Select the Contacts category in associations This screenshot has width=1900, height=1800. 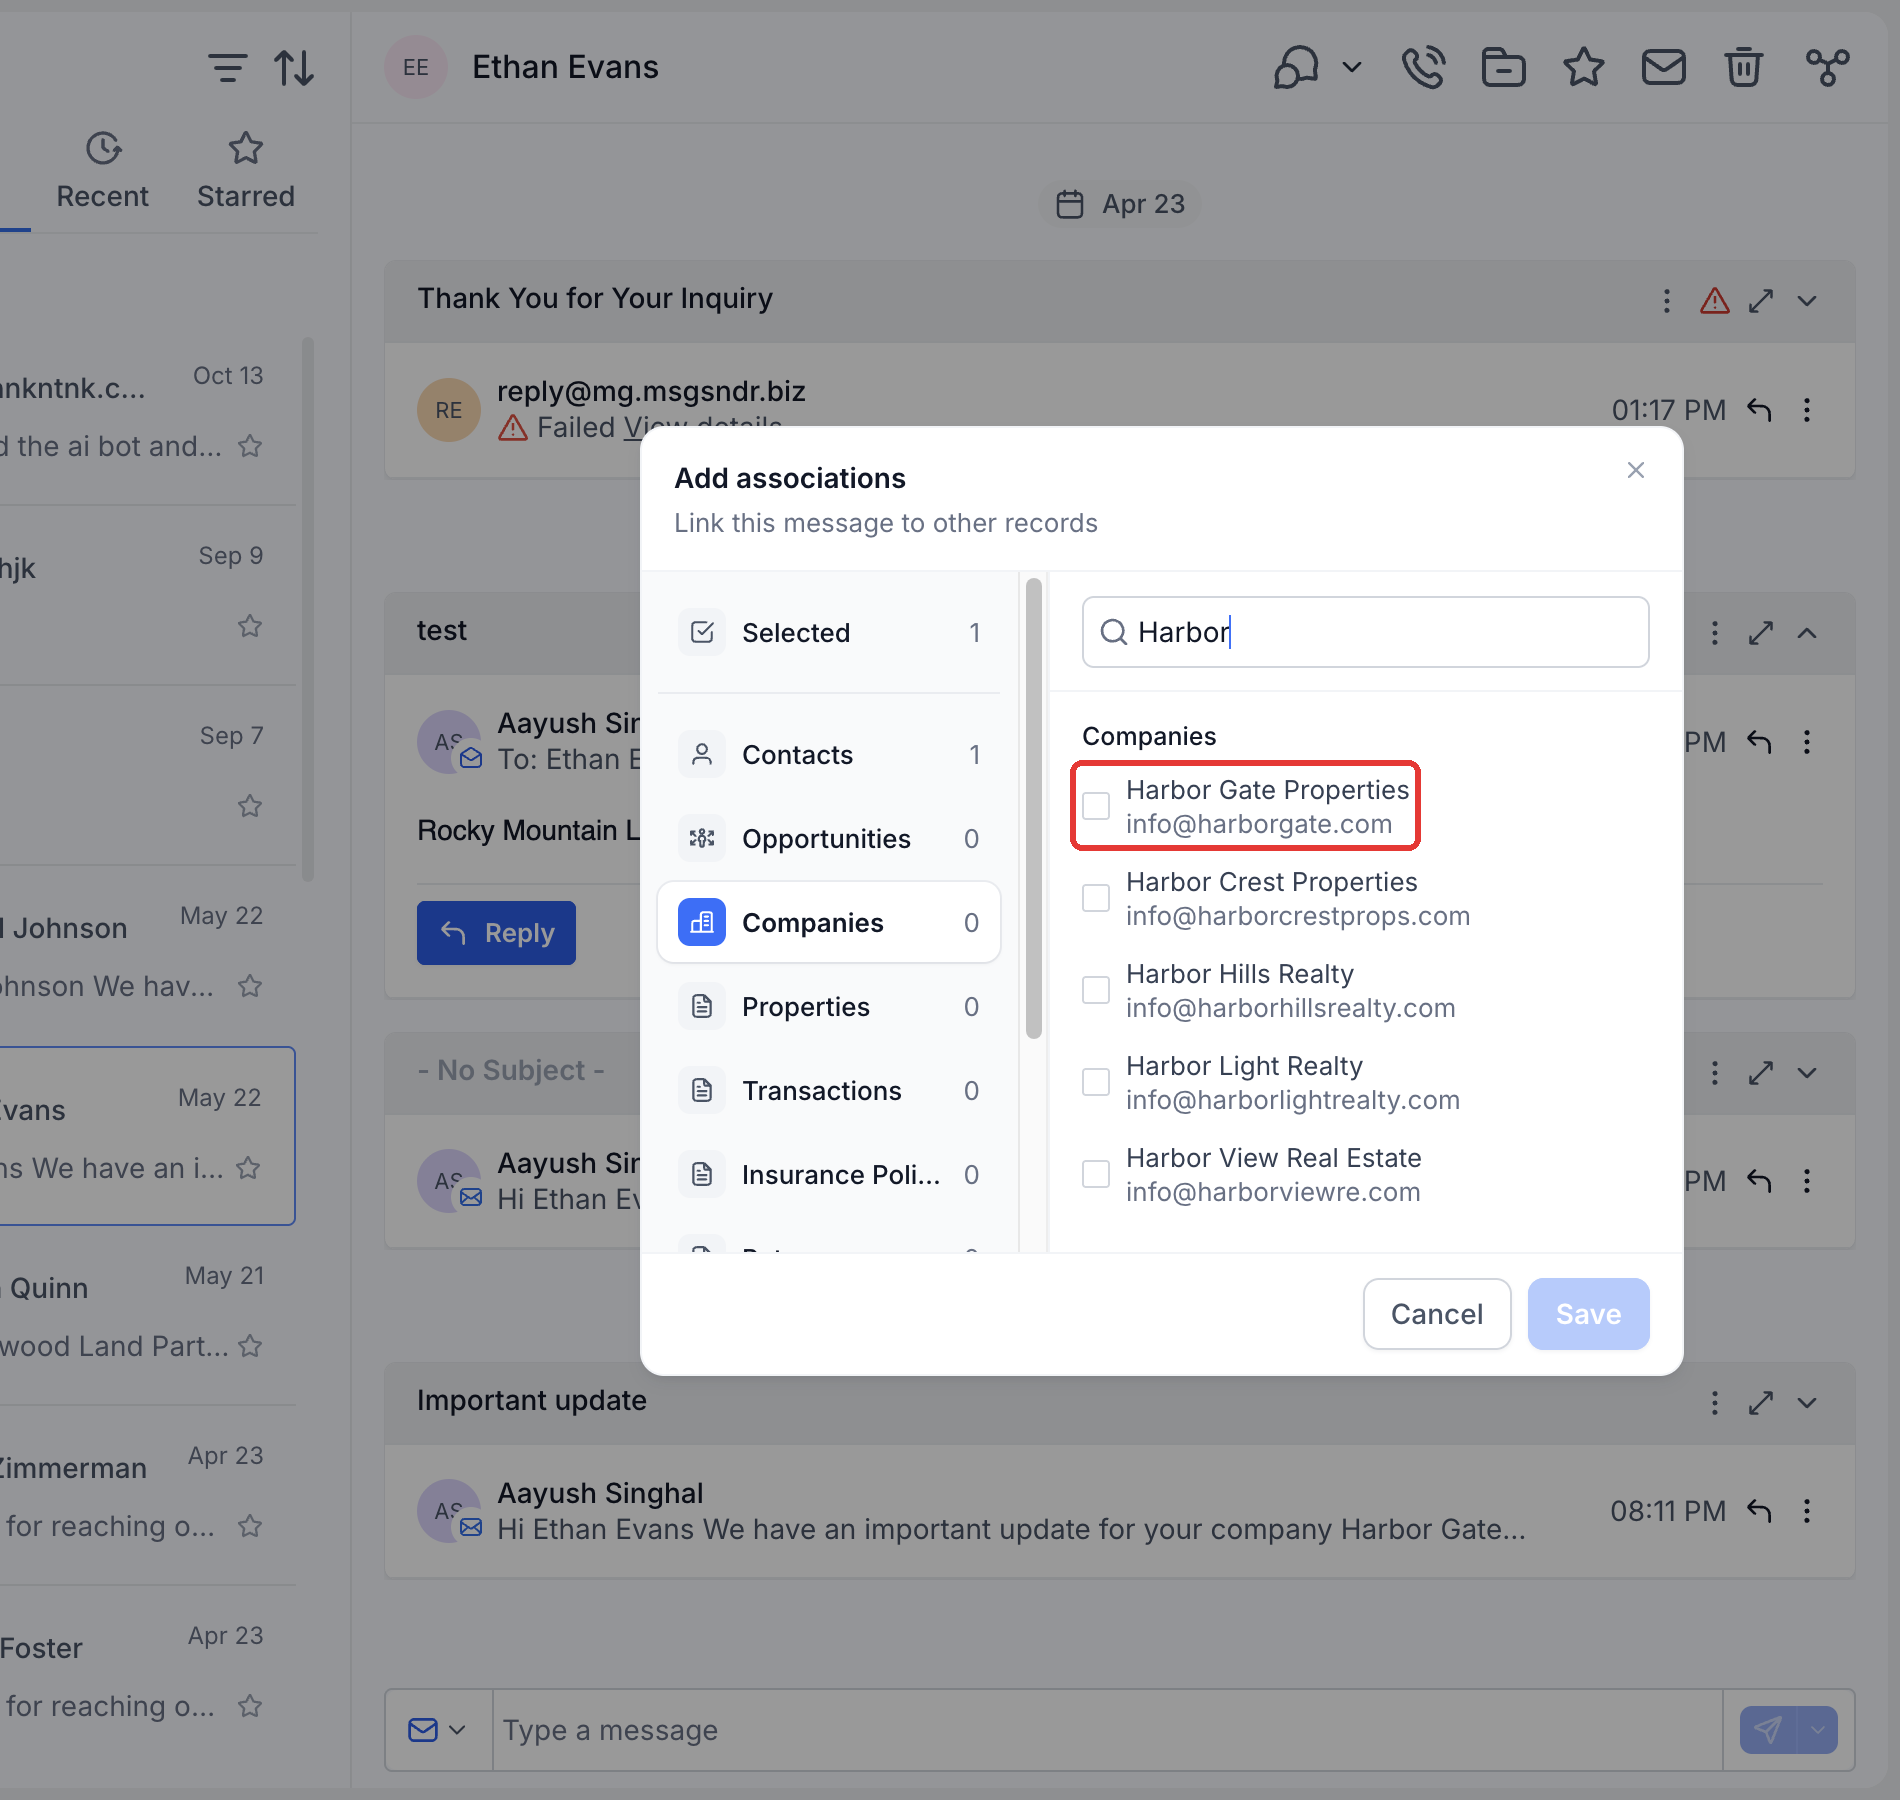(x=829, y=755)
